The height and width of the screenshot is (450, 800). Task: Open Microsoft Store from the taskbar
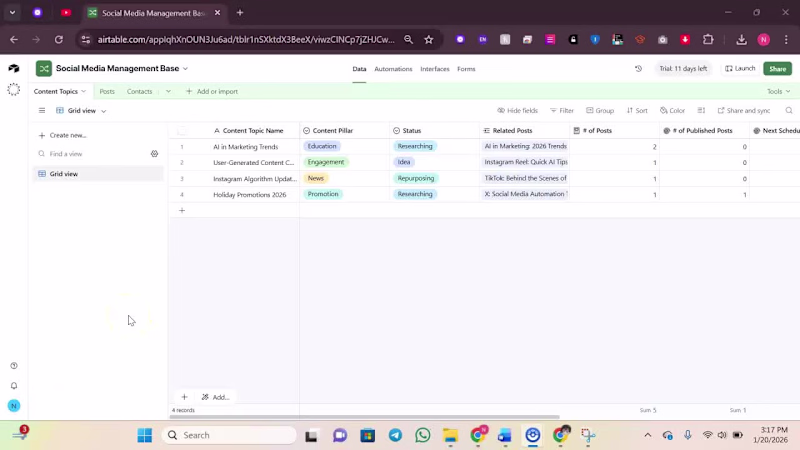(x=367, y=435)
